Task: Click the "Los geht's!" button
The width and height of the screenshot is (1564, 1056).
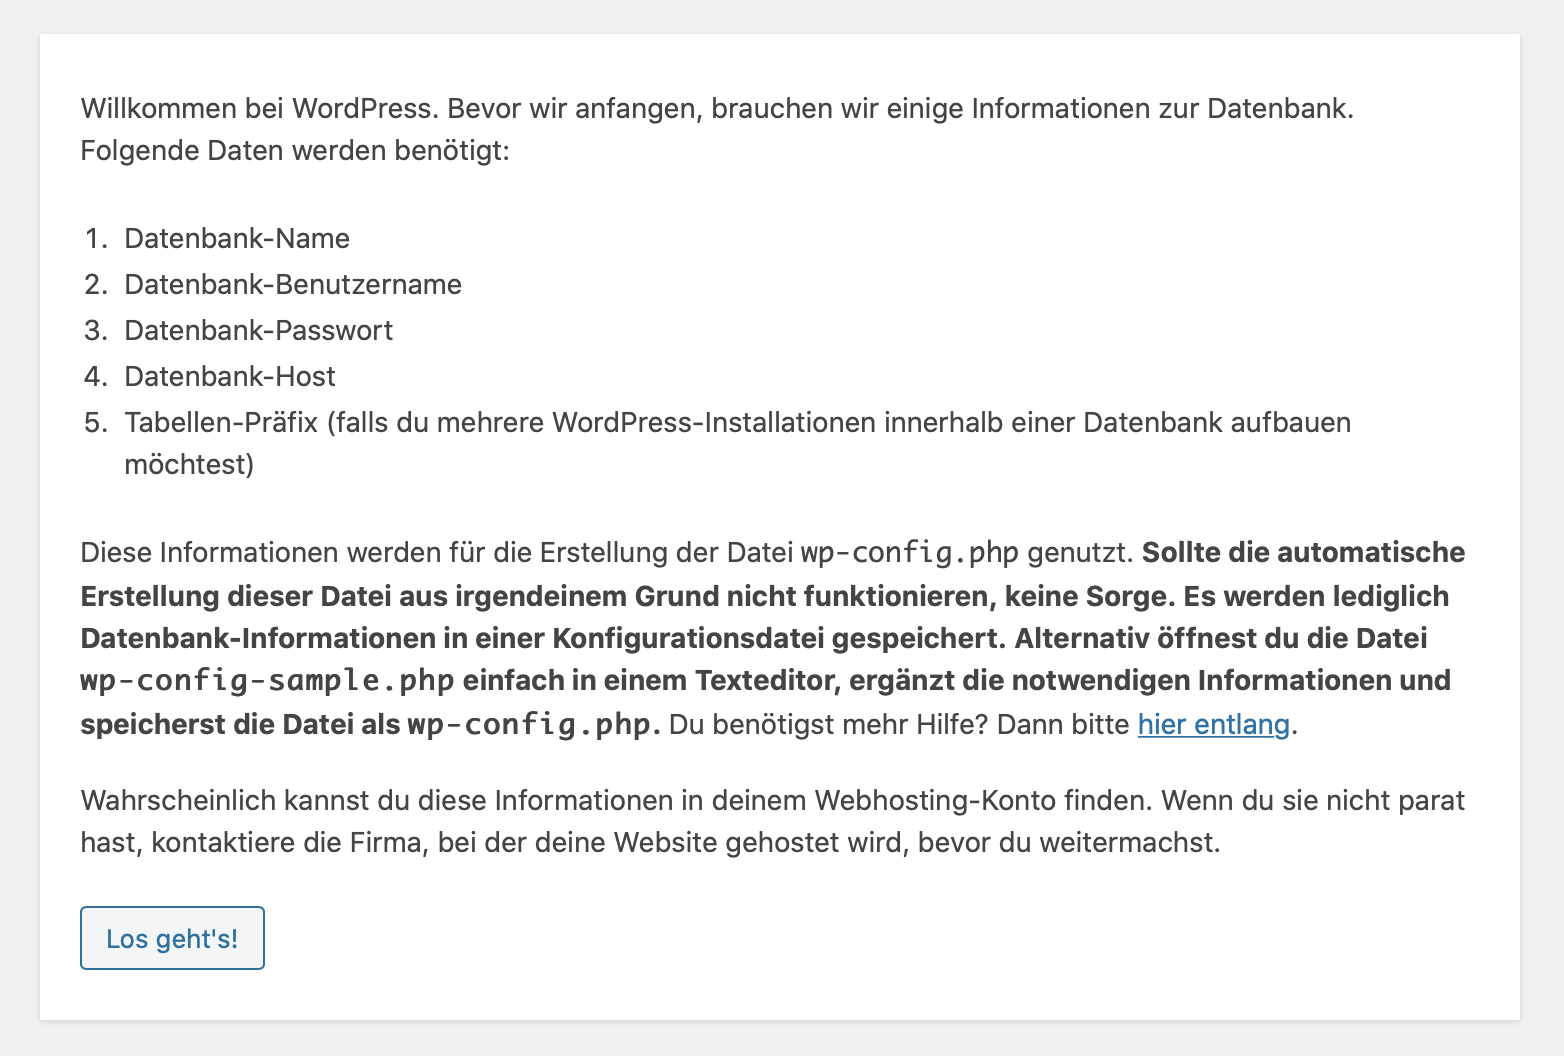Action: click(x=172, y=938)
